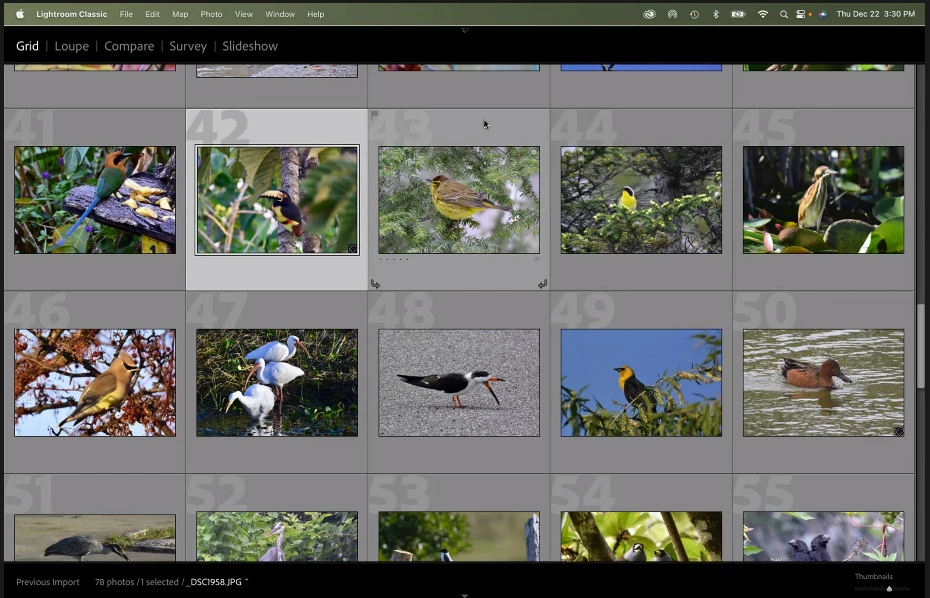Select the white ibis thumbnail in cell 47

277,383
